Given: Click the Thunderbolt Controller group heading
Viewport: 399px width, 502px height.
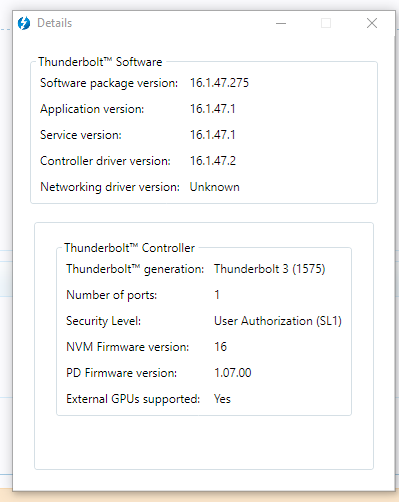Looking at the screenshot, I should click(x=129, y=248).
